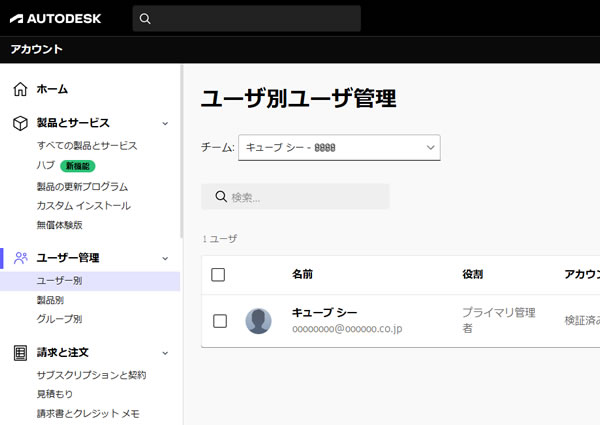Open カスタム インストール
600x425 pixels.
(84, 205)
